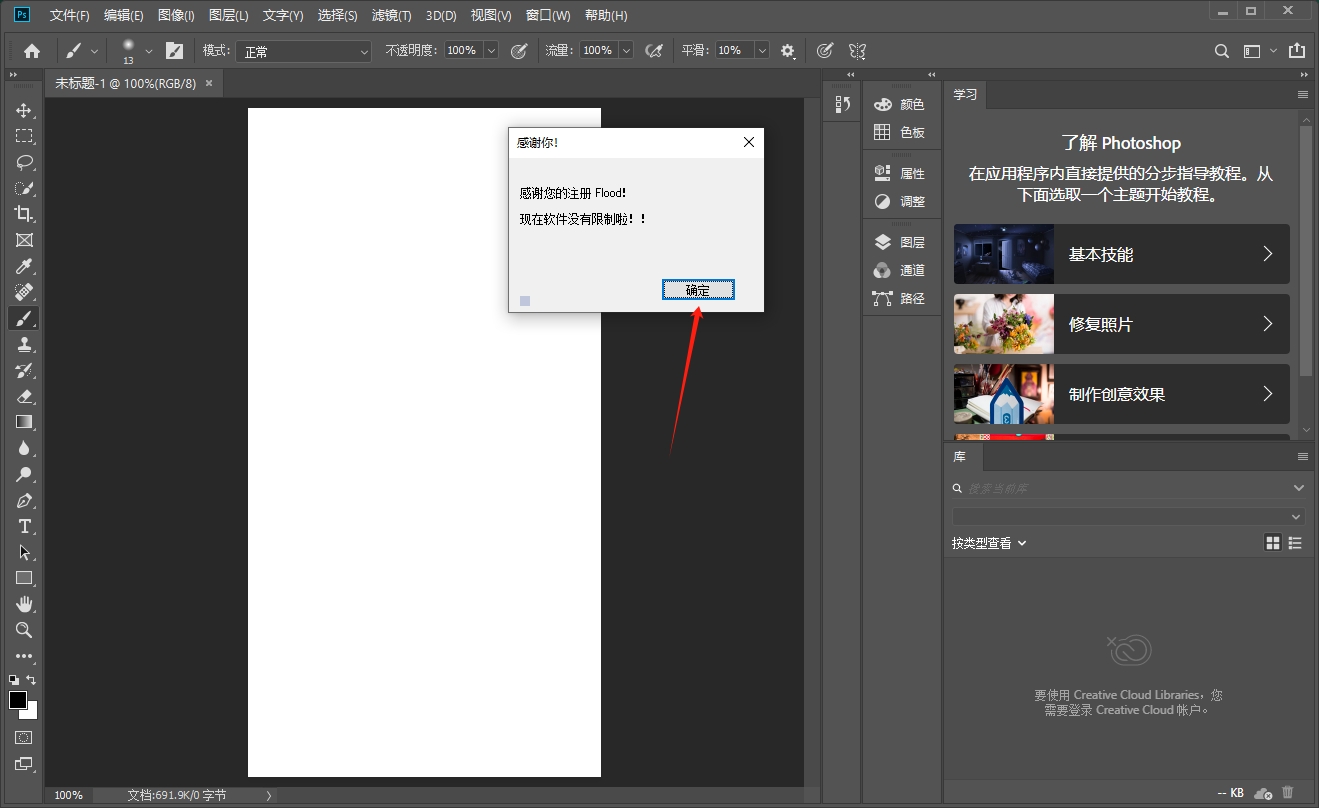This screenshot has width=1319, height=808.
Task: Toggle pressure for opacity icon
Action: 519,51
